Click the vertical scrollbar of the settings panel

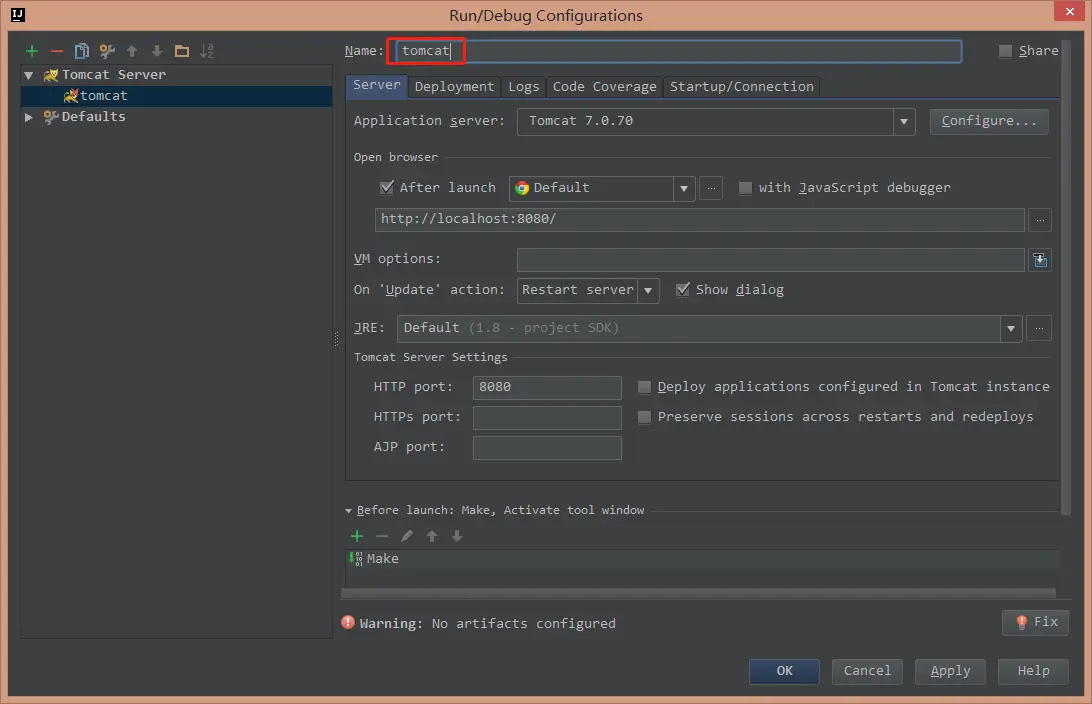pos(1064,277)
